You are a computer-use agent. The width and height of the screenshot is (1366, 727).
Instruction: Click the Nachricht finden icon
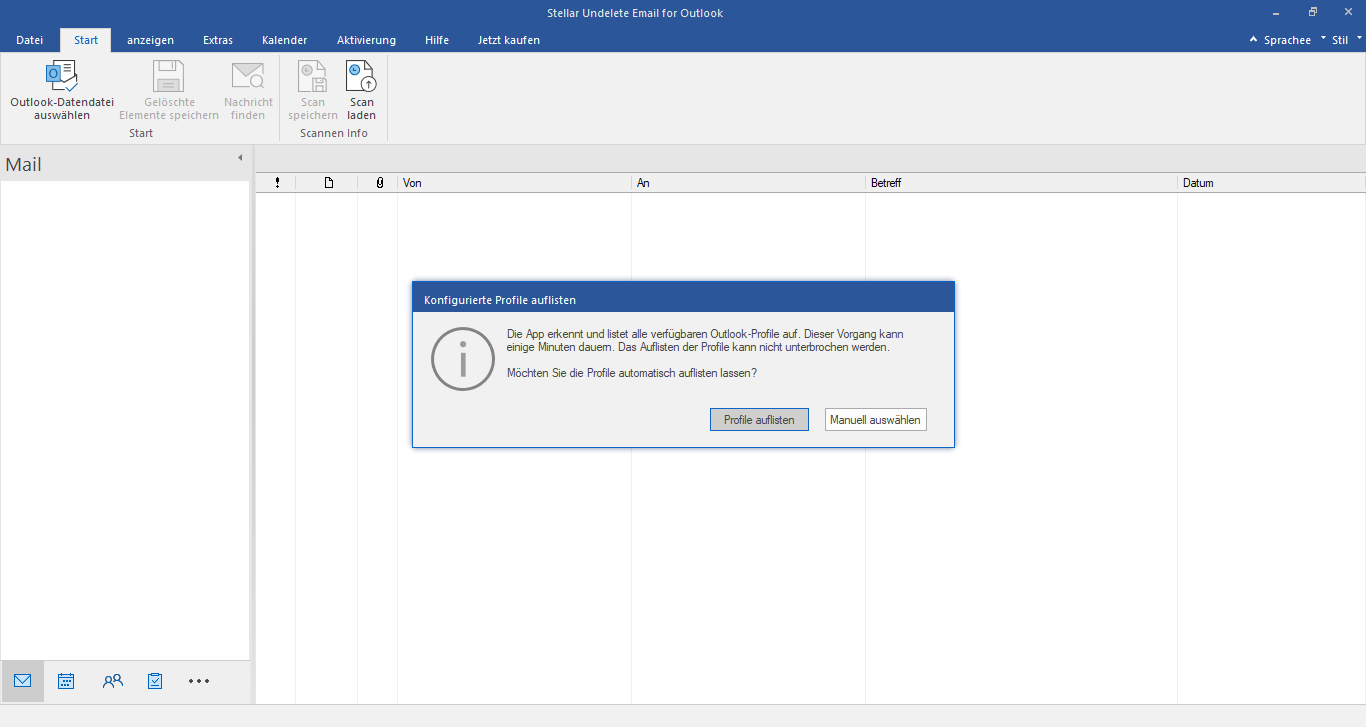(247, 76)
